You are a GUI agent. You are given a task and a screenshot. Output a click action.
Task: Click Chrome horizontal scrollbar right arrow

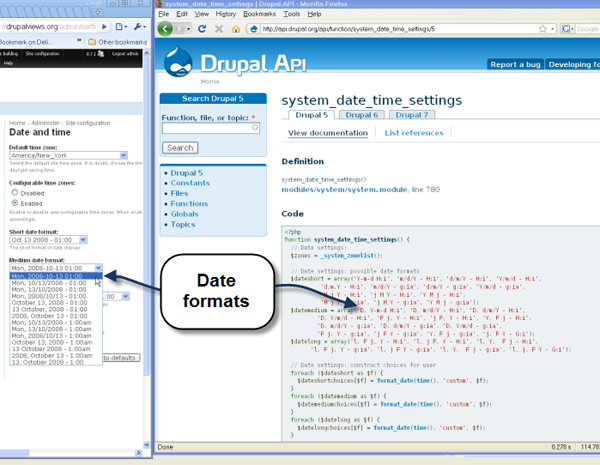pos(139,453)
